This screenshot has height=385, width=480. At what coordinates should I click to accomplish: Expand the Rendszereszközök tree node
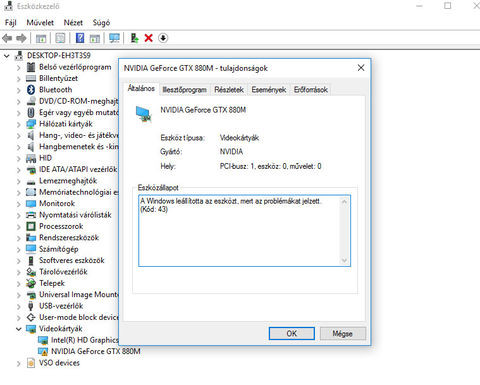(x=19, y=238)
